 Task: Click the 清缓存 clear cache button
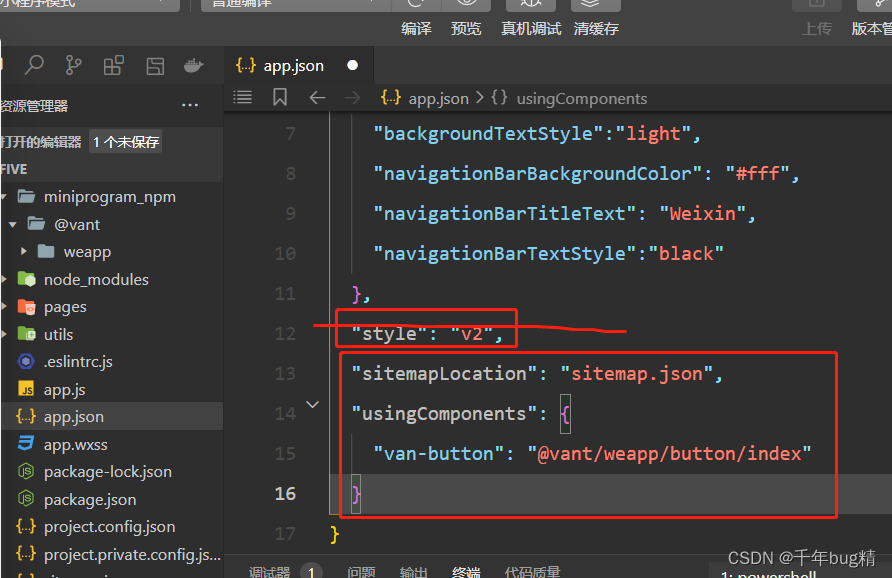(x=596, y=28)
